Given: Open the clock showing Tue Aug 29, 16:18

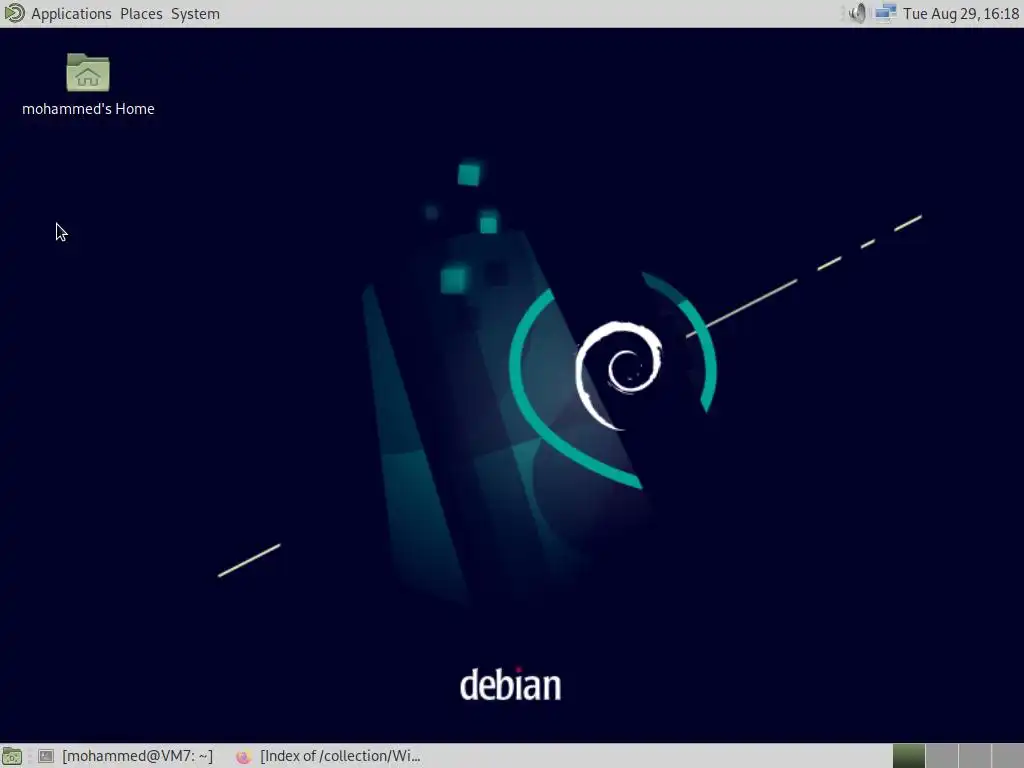Looking at the screenshot, I should pos(961,14).
